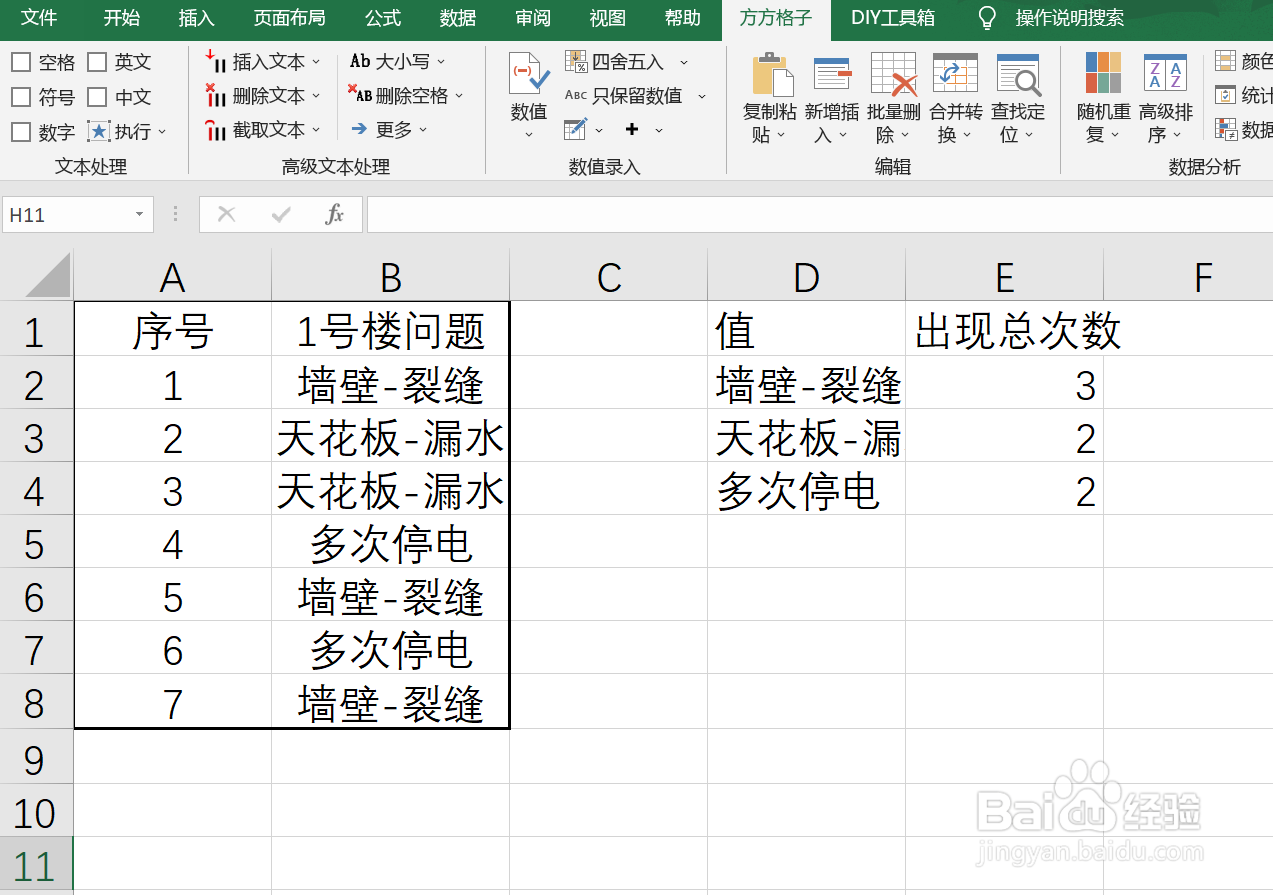Click the 更多 arrow icon
Viewport: 1273px width, 895px height.
pyautogui.click(x=360, y=129)
